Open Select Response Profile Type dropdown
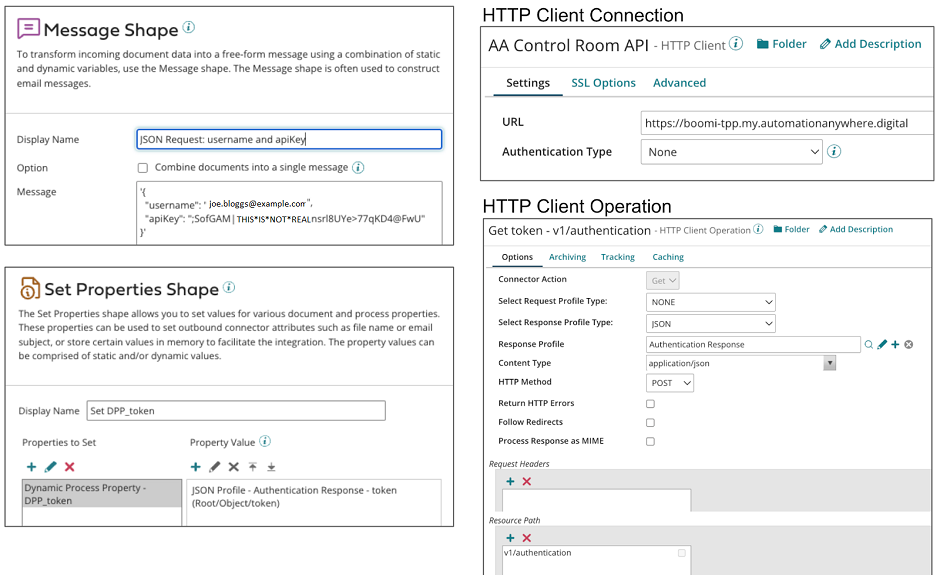This screenshot has height=575, width=940. [711, 323]
